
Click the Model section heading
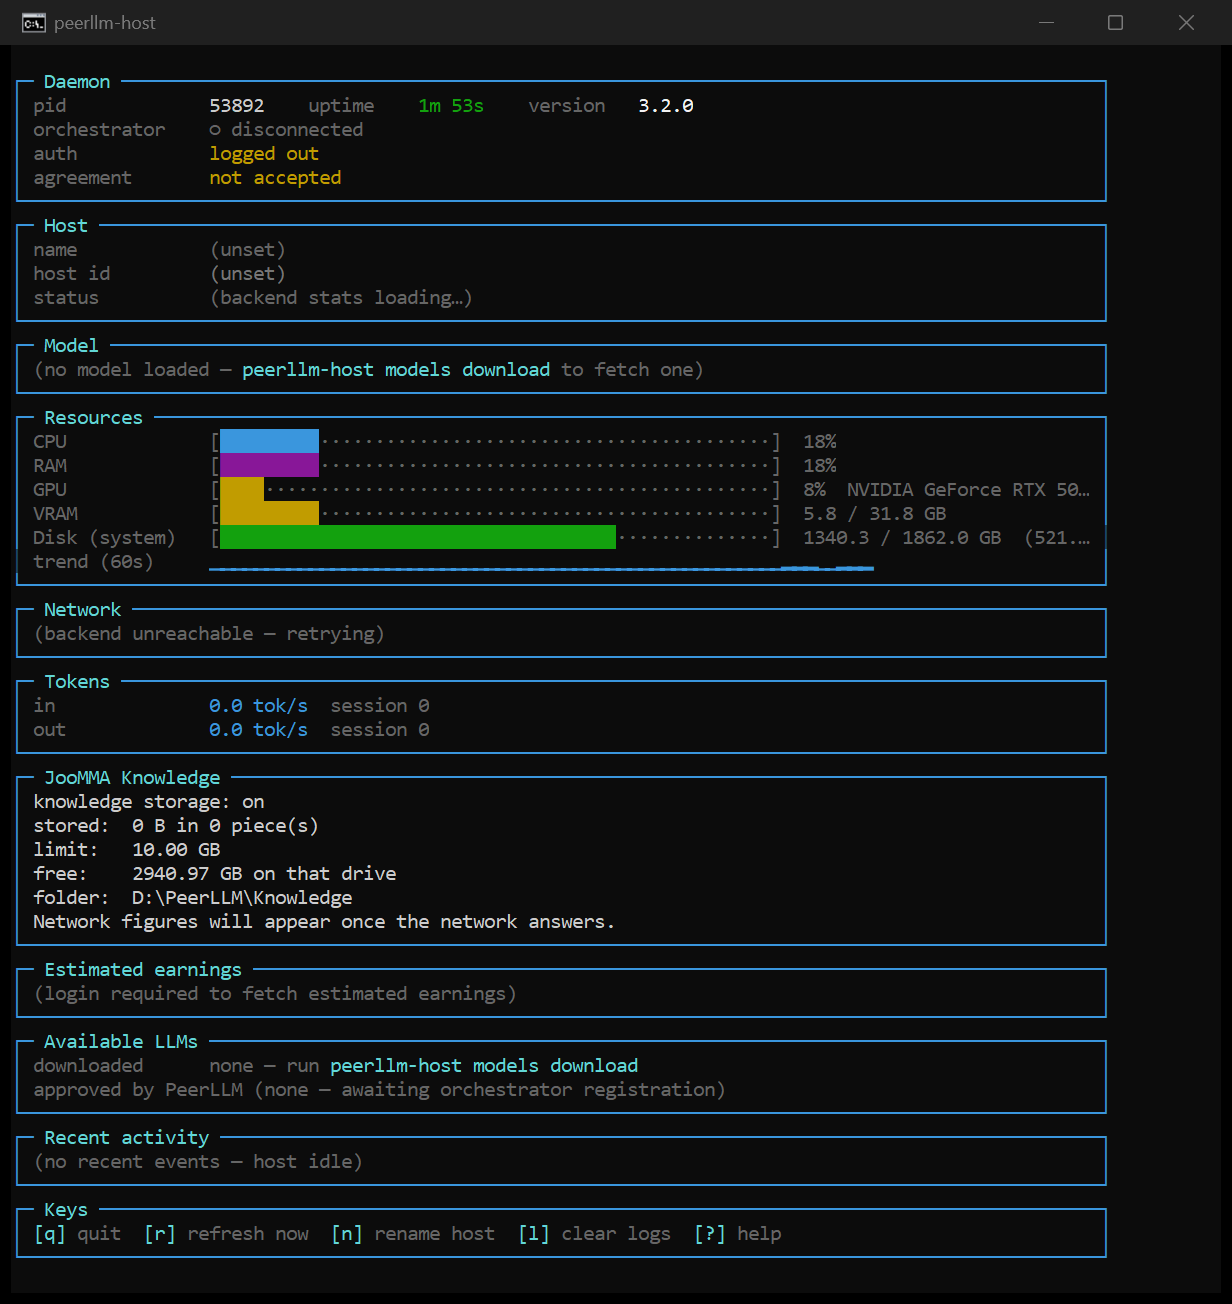[x=71, y=346]
